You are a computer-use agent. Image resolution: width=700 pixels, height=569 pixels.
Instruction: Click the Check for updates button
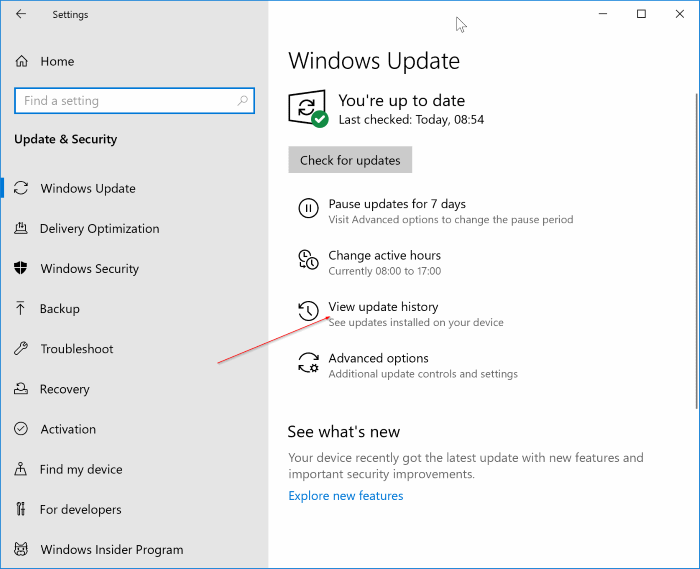(x=350, y=160)
